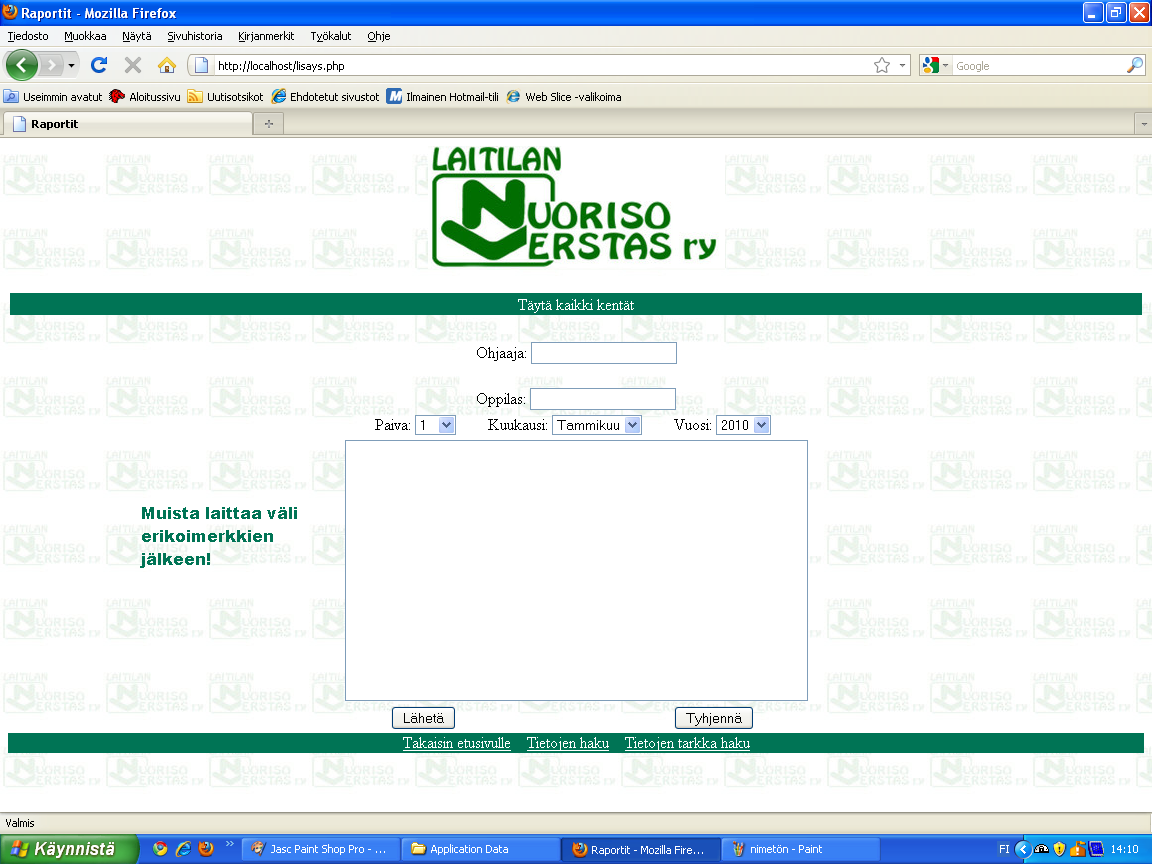The width and height of the screenshot is (1152, 864).
Task: Clear the form with Tyhjennä button
Action: click(713, 718)
